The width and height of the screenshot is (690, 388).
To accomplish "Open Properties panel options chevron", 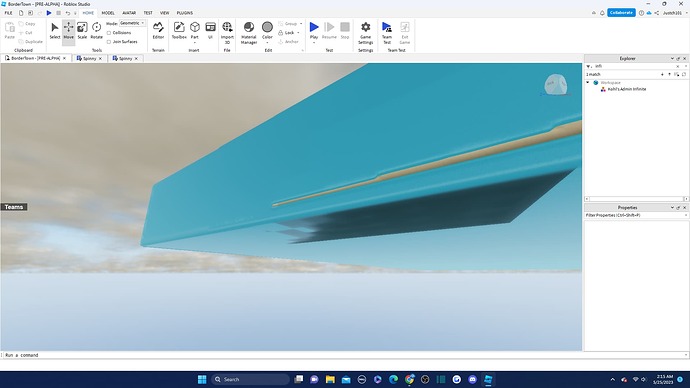I will 672,207.
